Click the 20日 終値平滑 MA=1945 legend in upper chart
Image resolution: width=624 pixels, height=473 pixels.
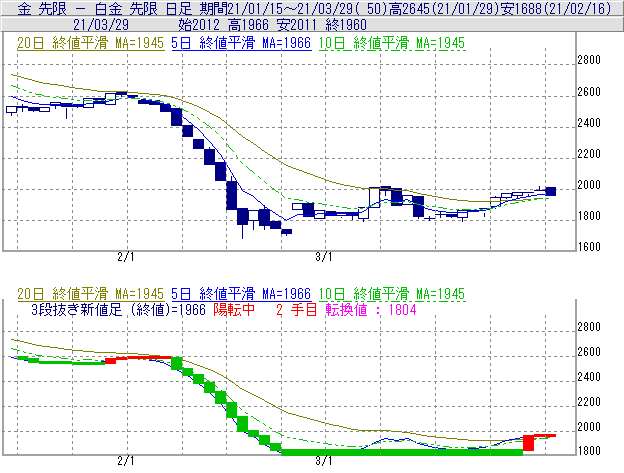tap(90, 43)
